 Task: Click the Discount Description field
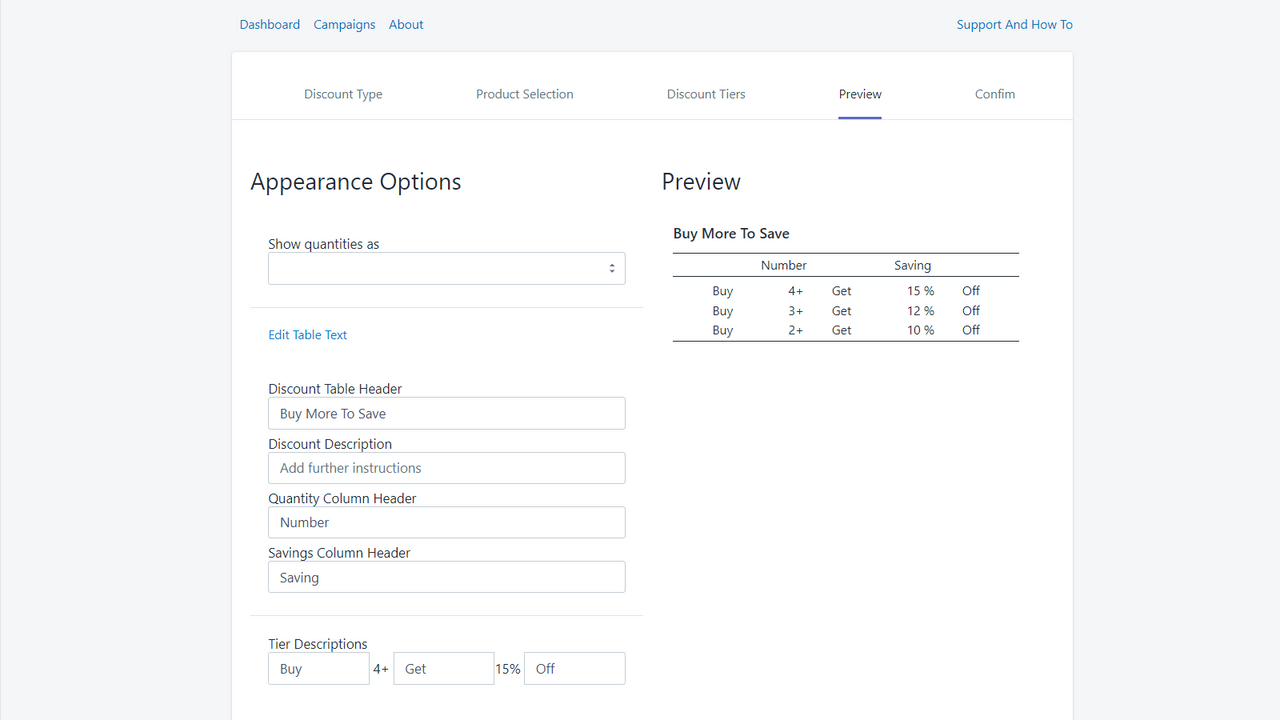(x=446, y=467)
